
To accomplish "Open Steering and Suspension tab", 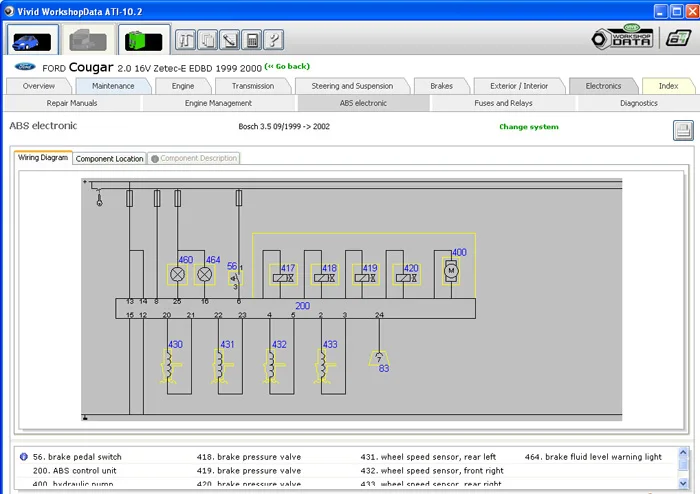I will [x=352, y=86].
